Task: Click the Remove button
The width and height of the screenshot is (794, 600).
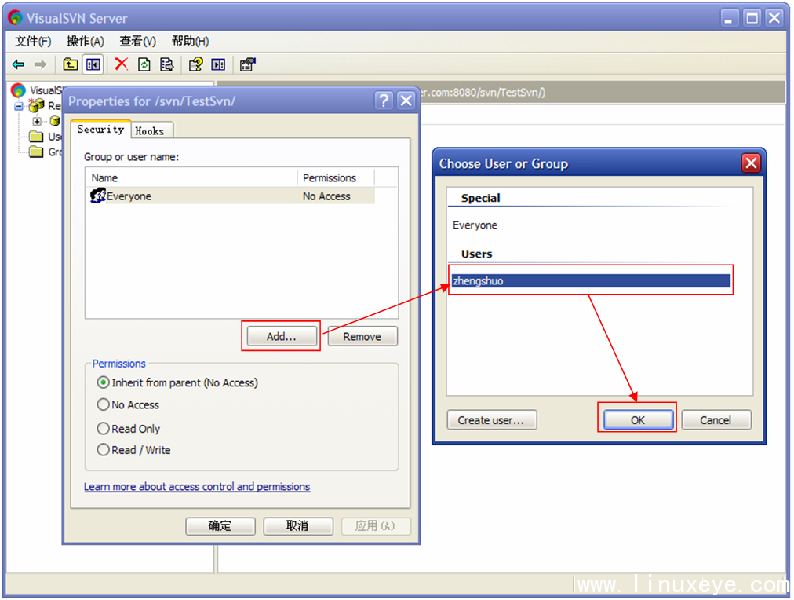Action: 362,336
